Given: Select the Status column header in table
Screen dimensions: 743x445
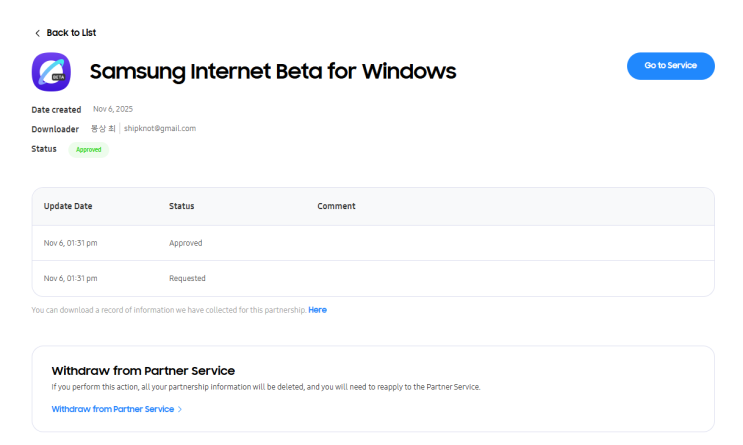Looking at the screenshot, I should coord(181,206).
